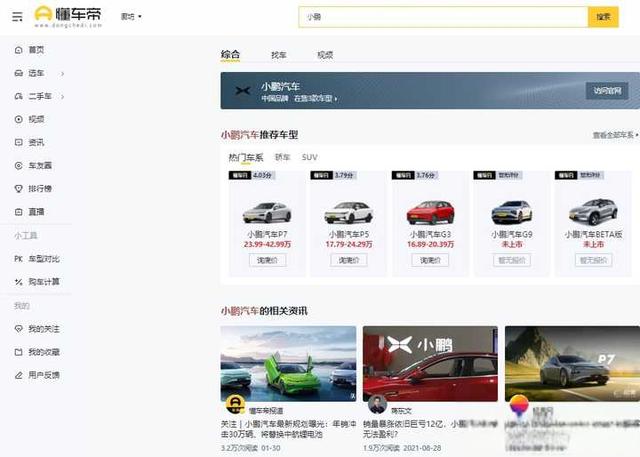The width and height of the screenshot is (640, 457).
Task: Click 询底价 under 小鹏汽车P7
Action: [x=267, y=260]
